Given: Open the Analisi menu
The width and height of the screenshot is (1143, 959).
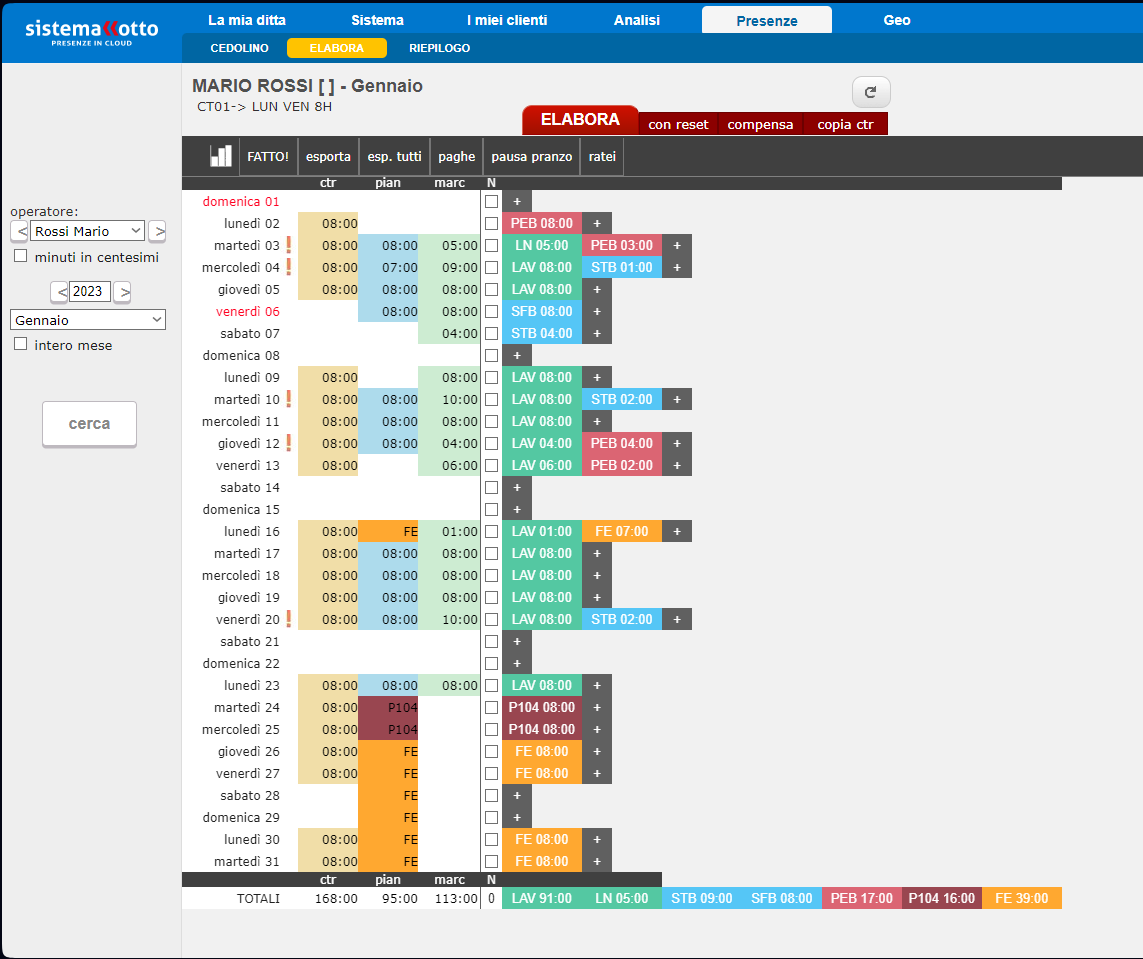Looking at the screenshot, I should [x=636, y=19].
